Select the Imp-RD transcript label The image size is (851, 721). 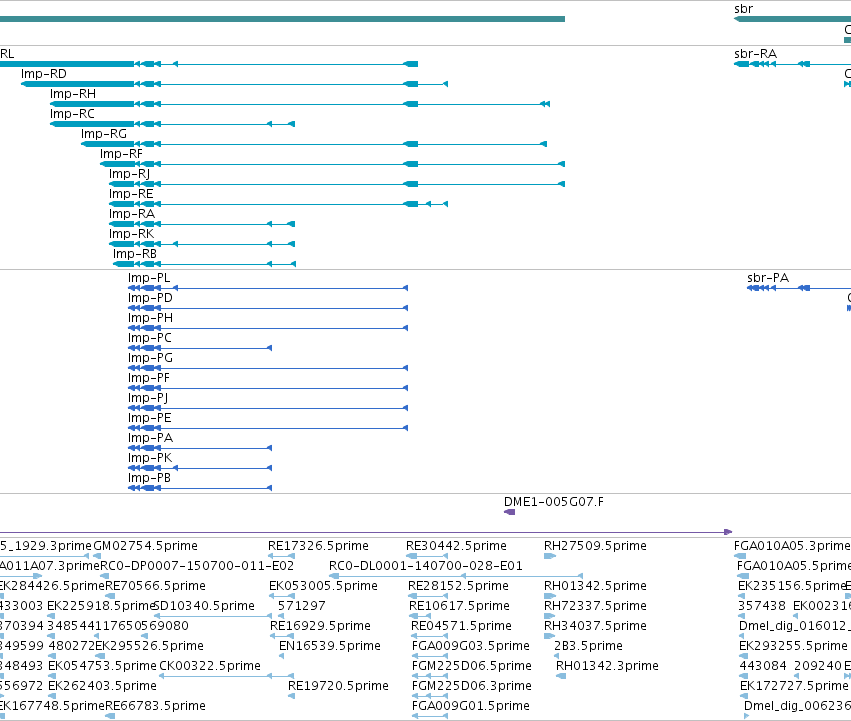coord(43,74)
